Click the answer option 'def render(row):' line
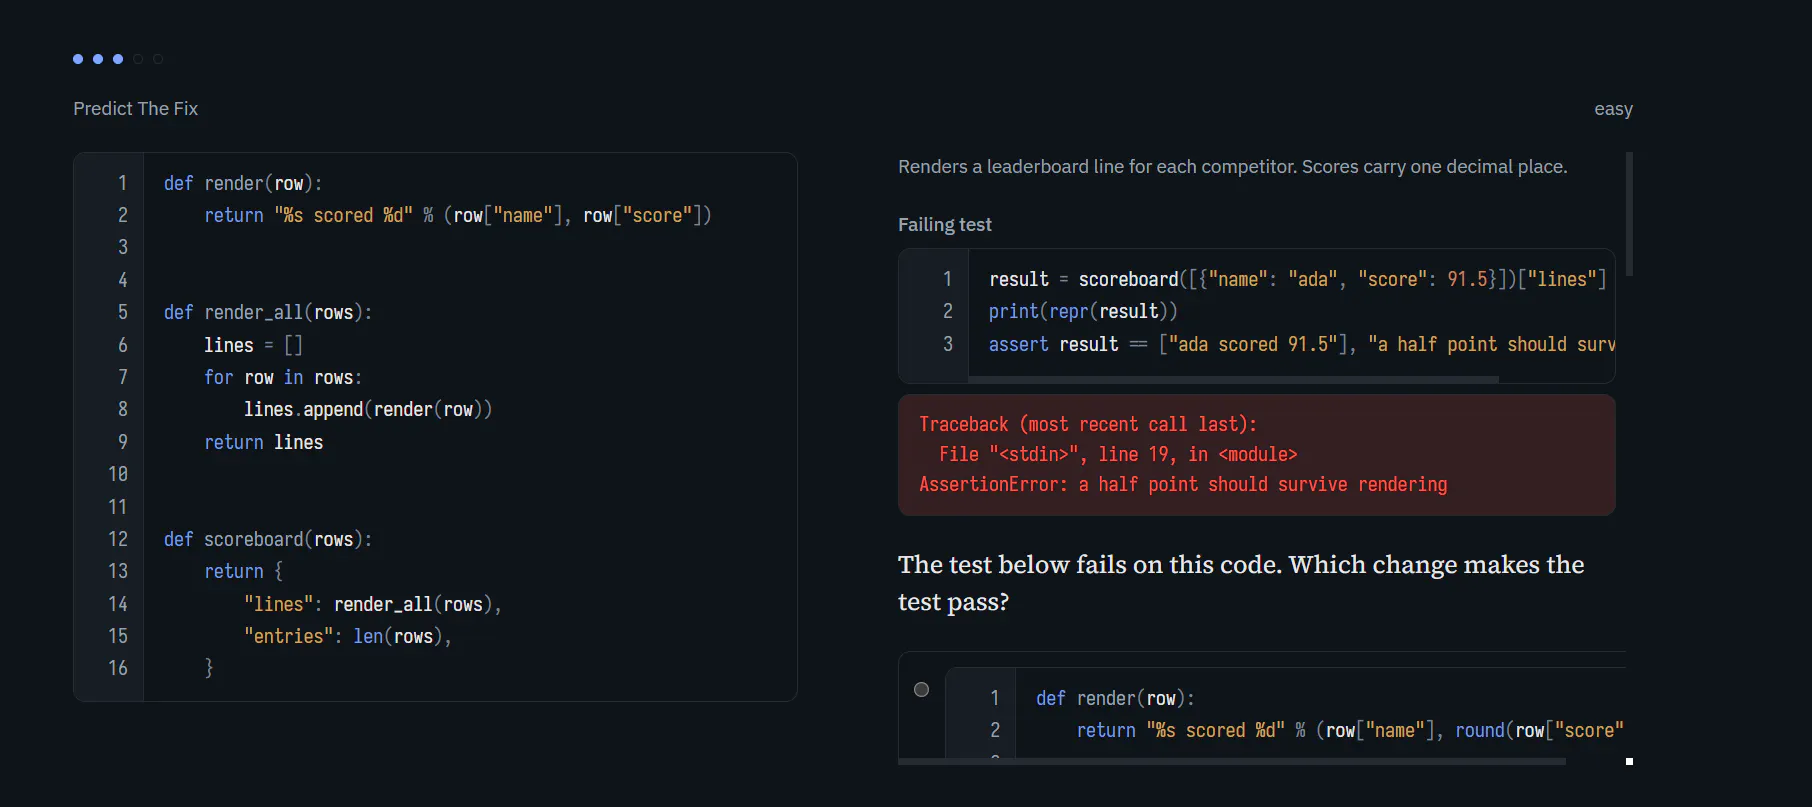The image size is (1812, 807). click(x=1115, y=698)
